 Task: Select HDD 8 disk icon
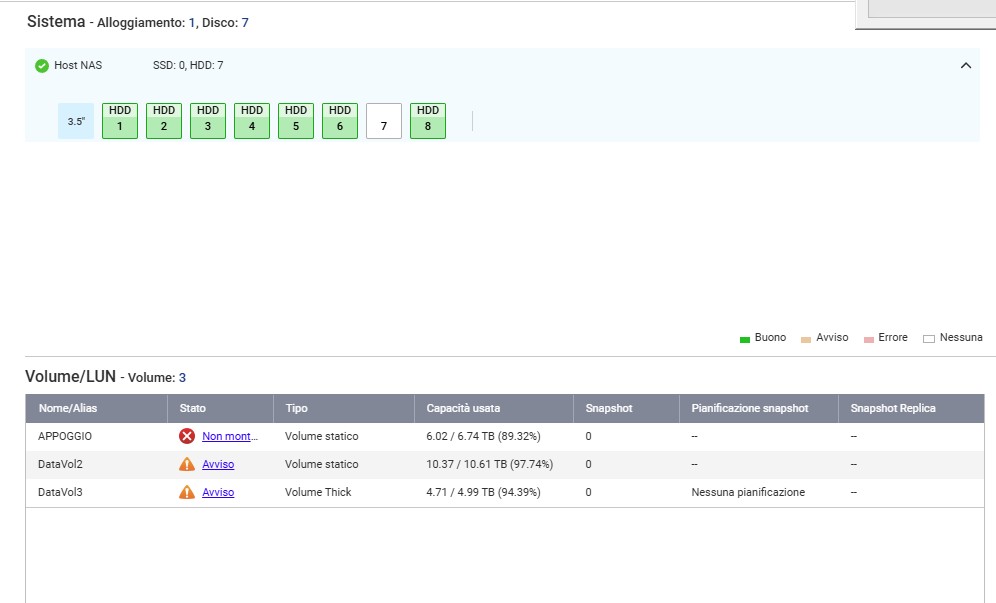point(428,120)
